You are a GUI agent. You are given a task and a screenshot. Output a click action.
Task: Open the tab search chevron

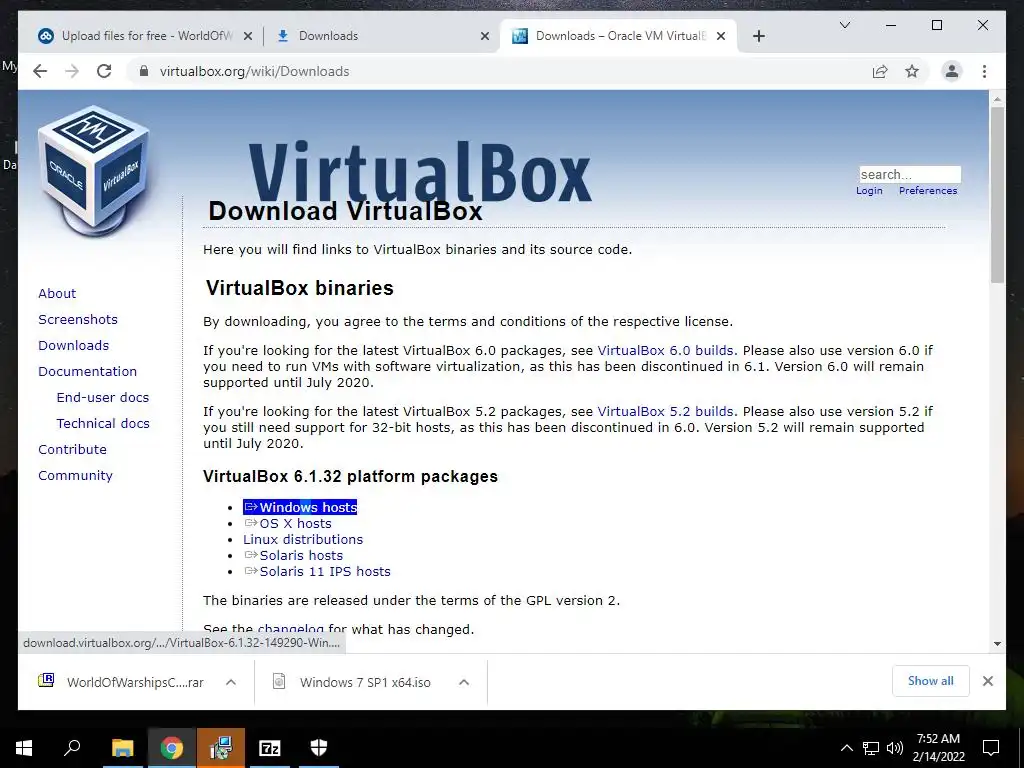pyautogui.click(x=844, y=25)
